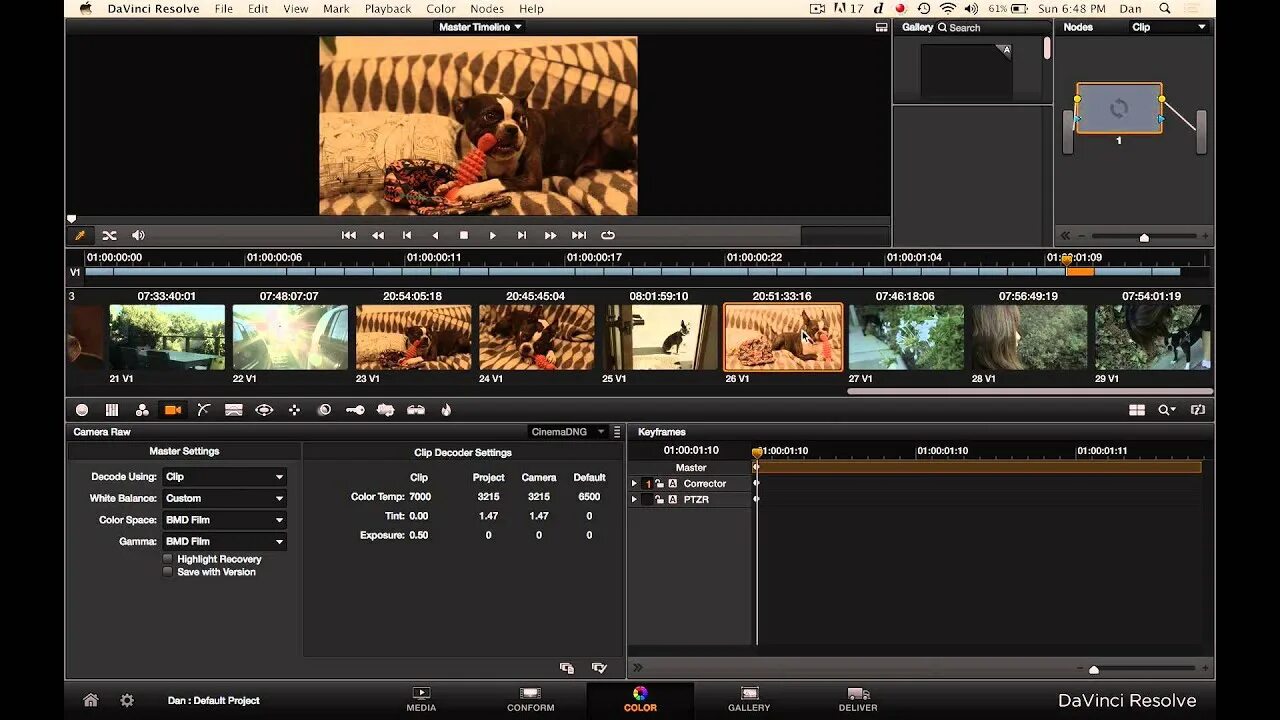The image size is (1280, 720).
Task: Click the help icon at toolbar right end
Action: pyautogui.click(x=1198, y=410)
